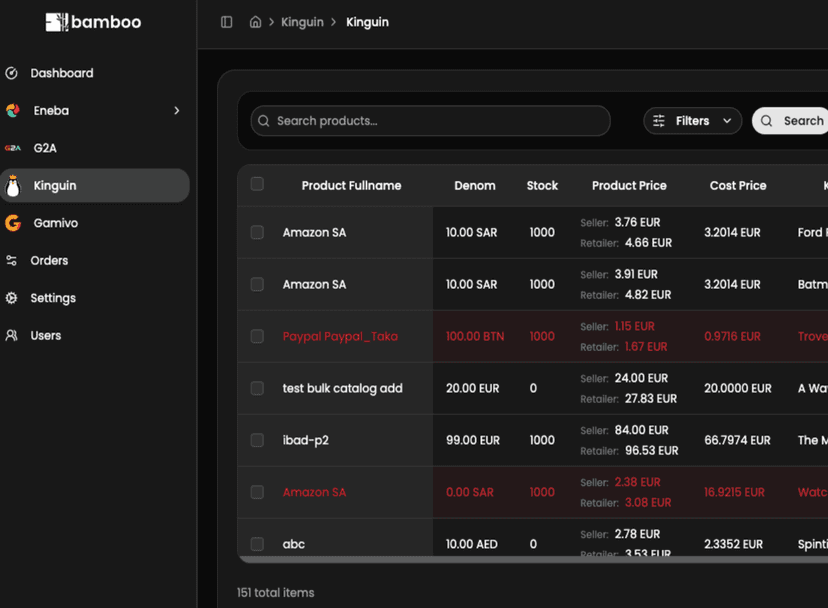Sort by Product Price column header

tap(629, 185)
